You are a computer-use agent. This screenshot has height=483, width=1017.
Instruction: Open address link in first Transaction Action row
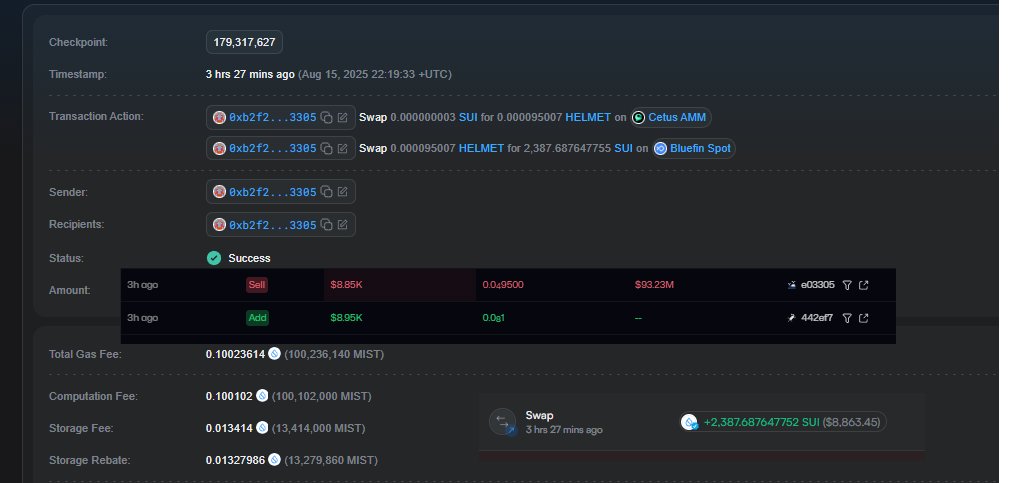[x=272, y=117]
